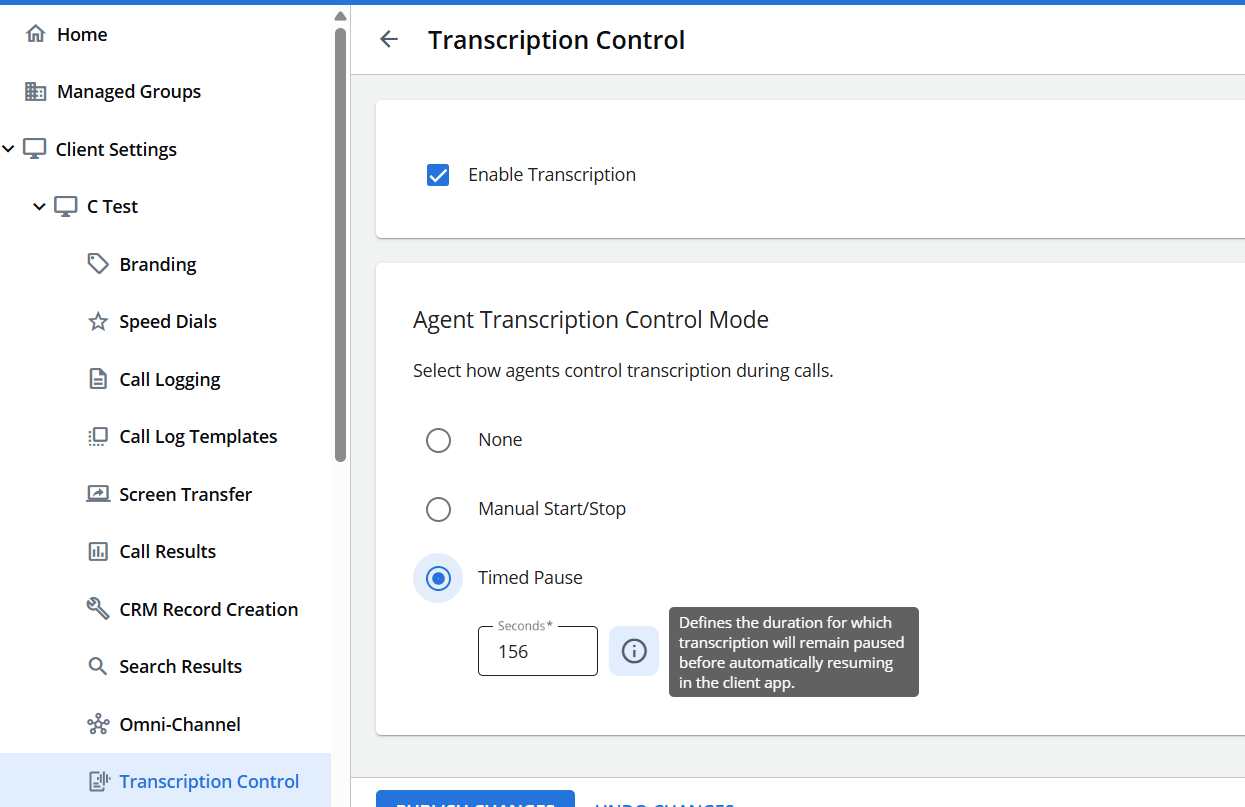This screenshot has height=807, width=1245.
Task: Select the Timed Pause radio button
Action: [x=438, y=578]
